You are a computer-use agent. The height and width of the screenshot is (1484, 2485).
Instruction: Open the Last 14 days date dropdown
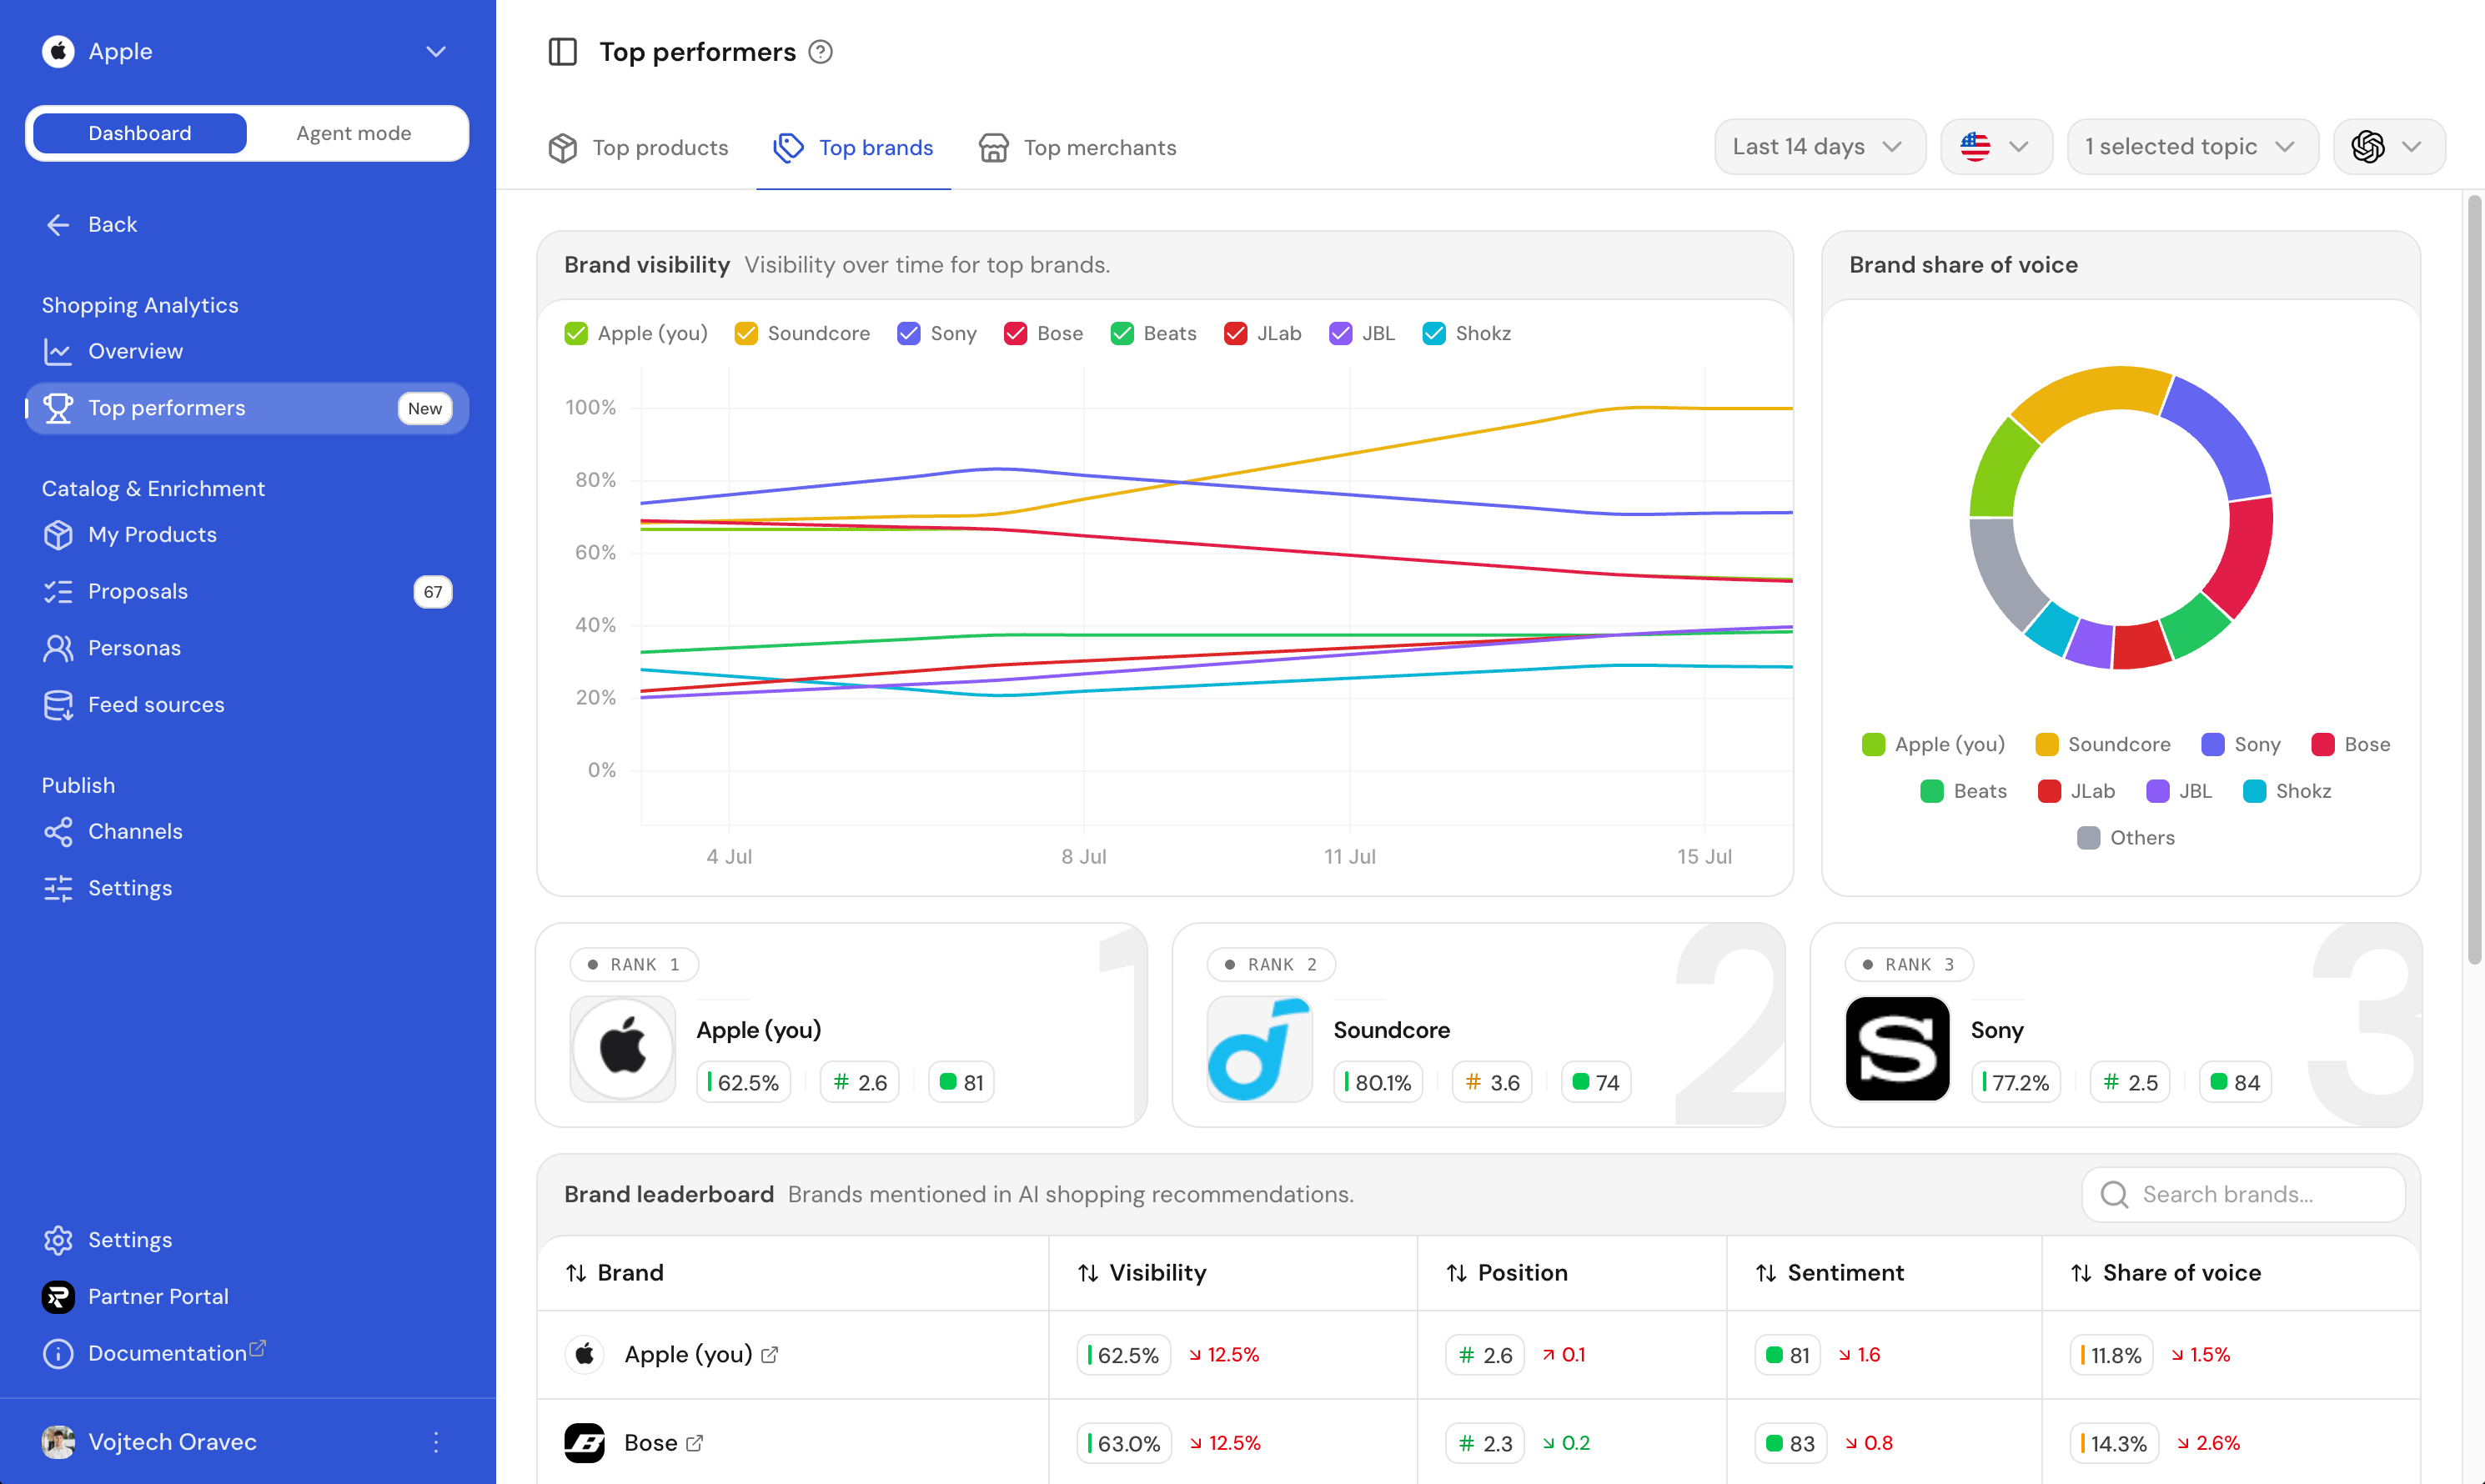click(x=1820, y=147)
